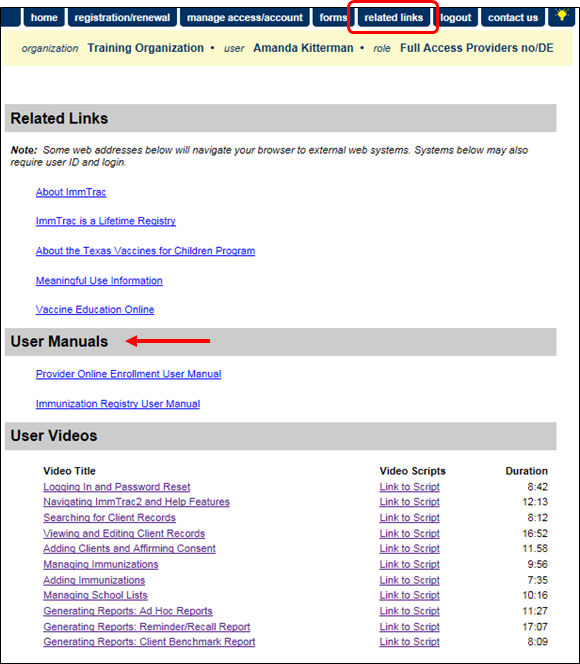580x664 pixels.
Task: Open script link for Adding Immunizations
Action: (x=409, y=580)
